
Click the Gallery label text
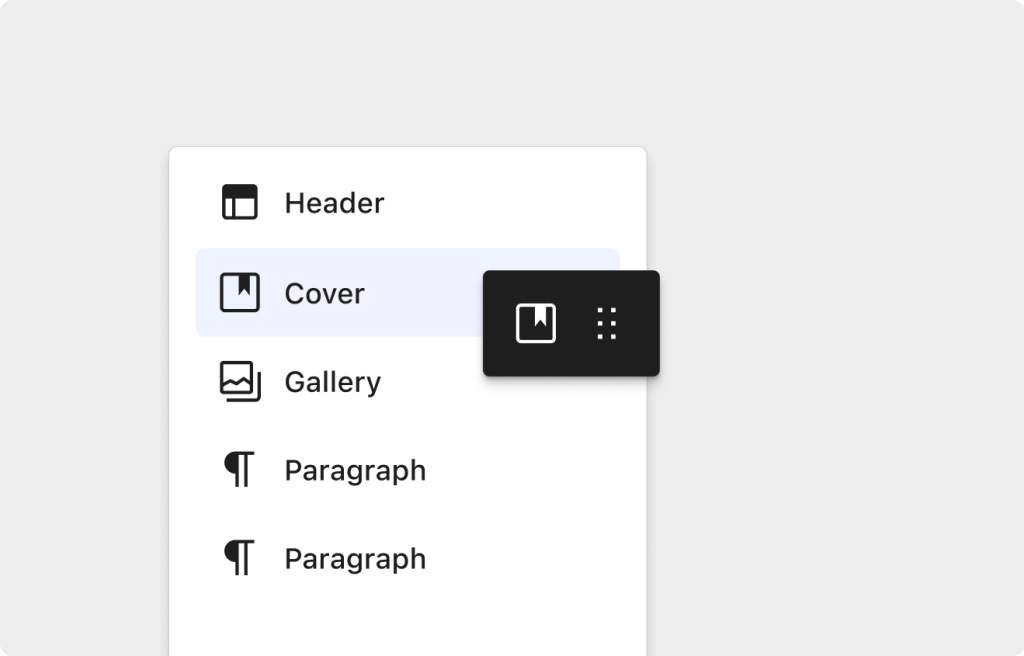click(x=333, y=381)
